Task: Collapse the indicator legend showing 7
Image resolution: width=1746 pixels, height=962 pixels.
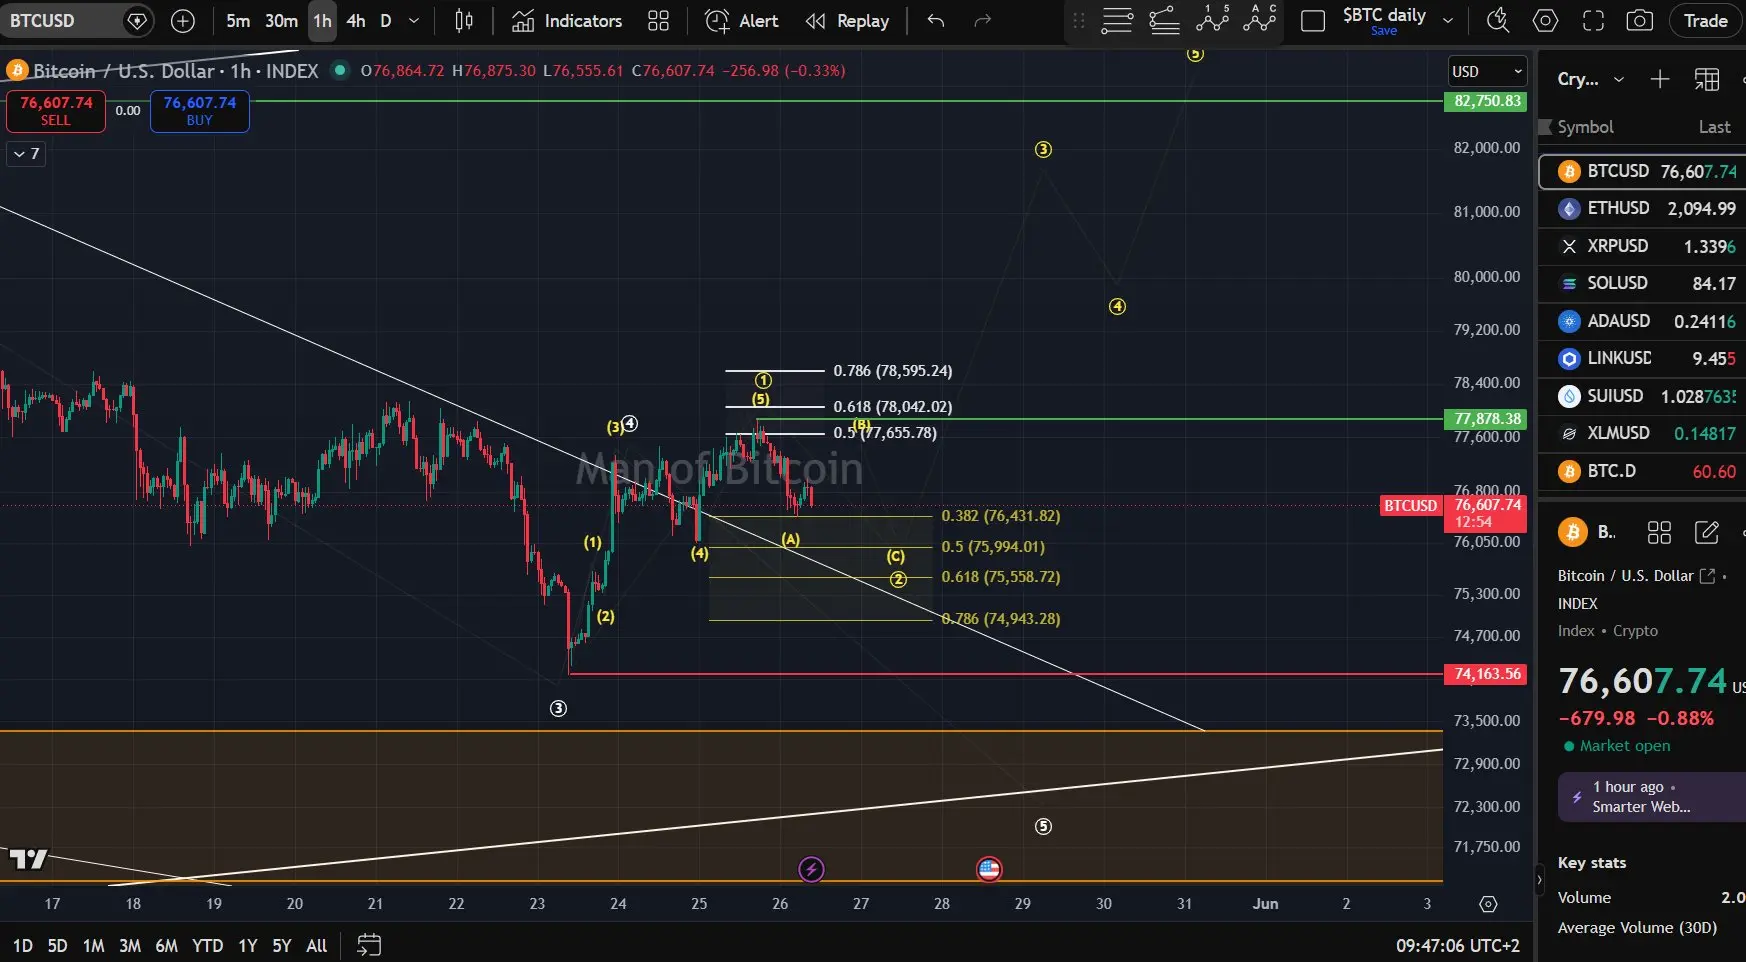Action: click(x=27, y=154)
